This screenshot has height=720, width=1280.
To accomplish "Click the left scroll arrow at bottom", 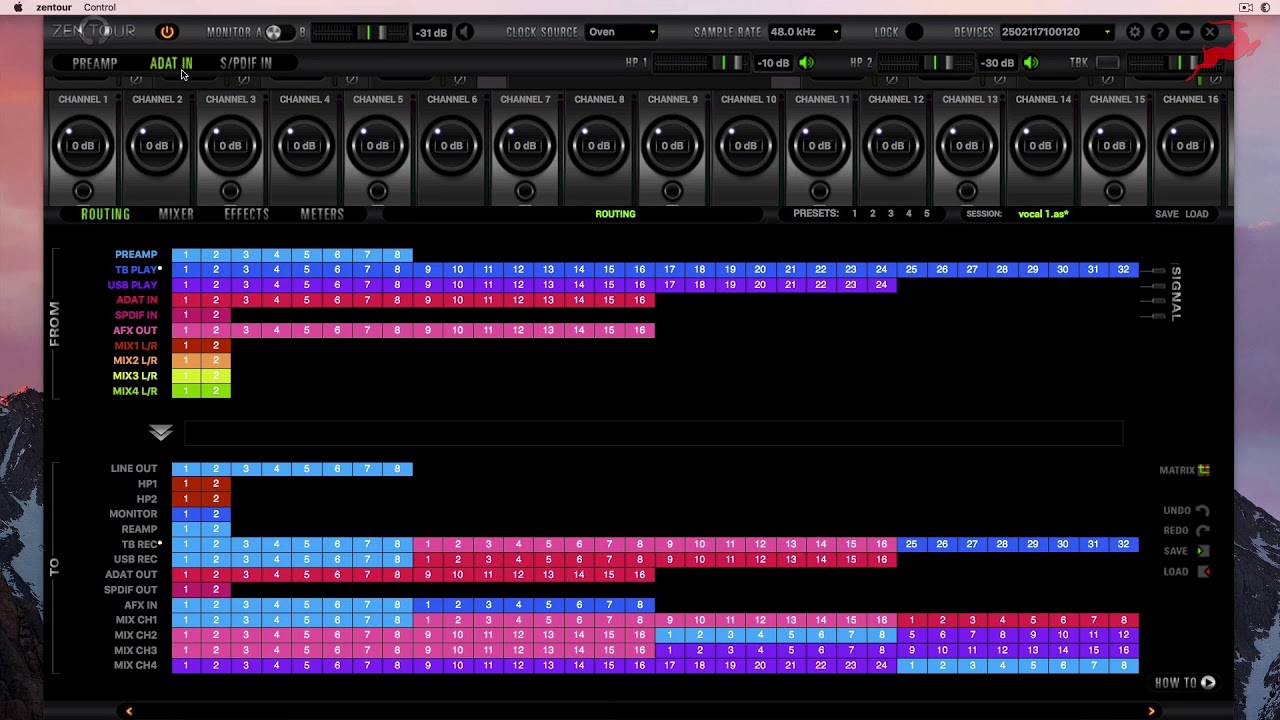I will pyautogui.click(x=129, y=711).
